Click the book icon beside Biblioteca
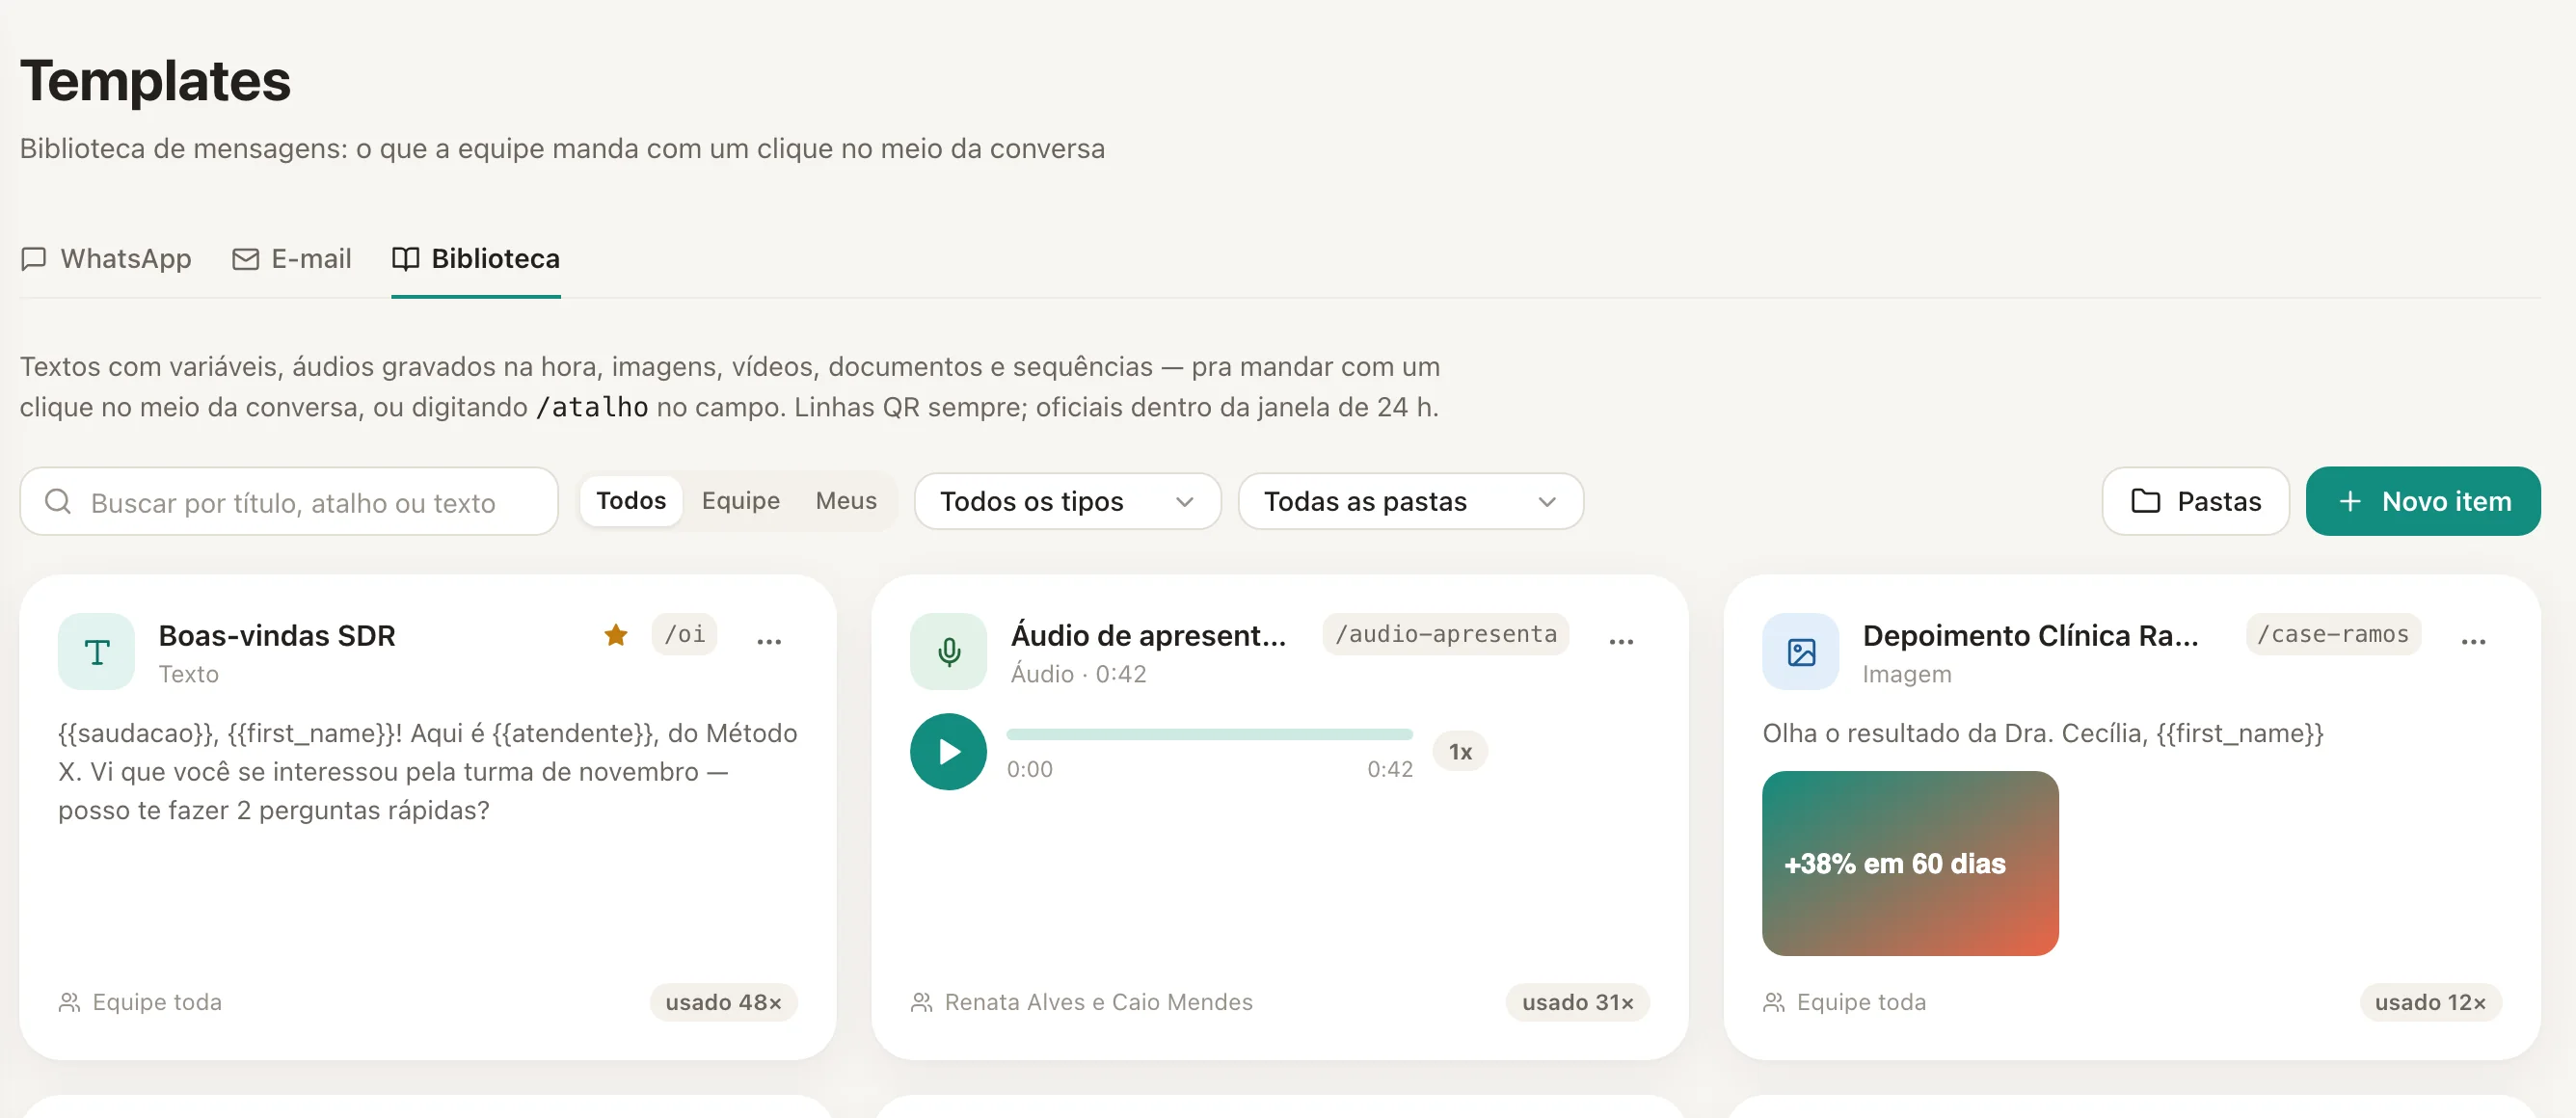The image size is (2576, 1118). pyautogui.click(x=405, y=259)
